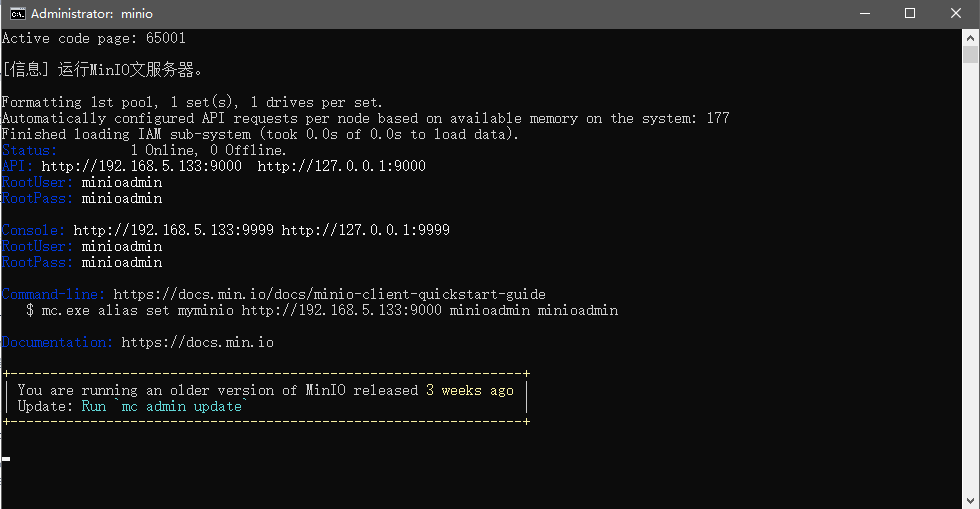Click the blinking cursor at the prompt
Viewport: 980px width, 509px height.
pyautogui.click(x=6, y=459)
